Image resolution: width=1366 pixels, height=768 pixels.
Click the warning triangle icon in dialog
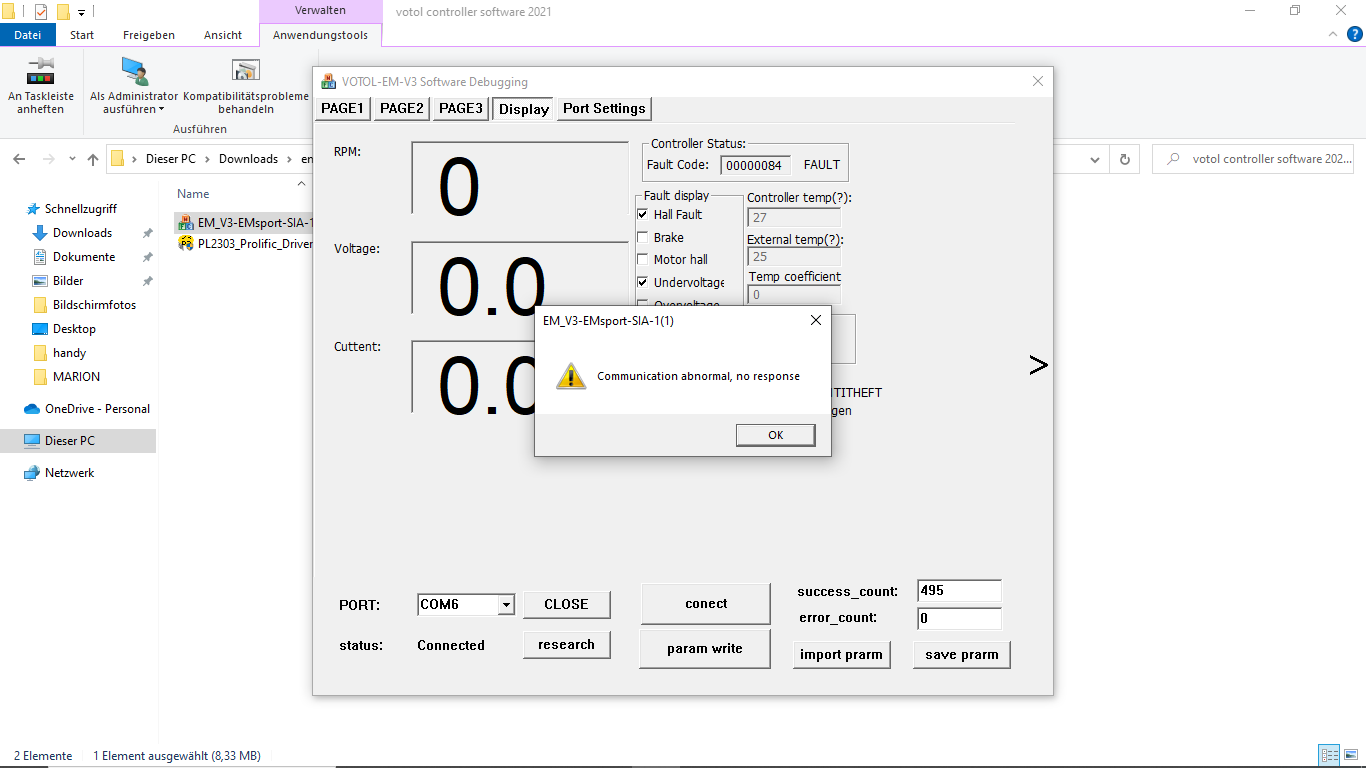click(571, 376)
